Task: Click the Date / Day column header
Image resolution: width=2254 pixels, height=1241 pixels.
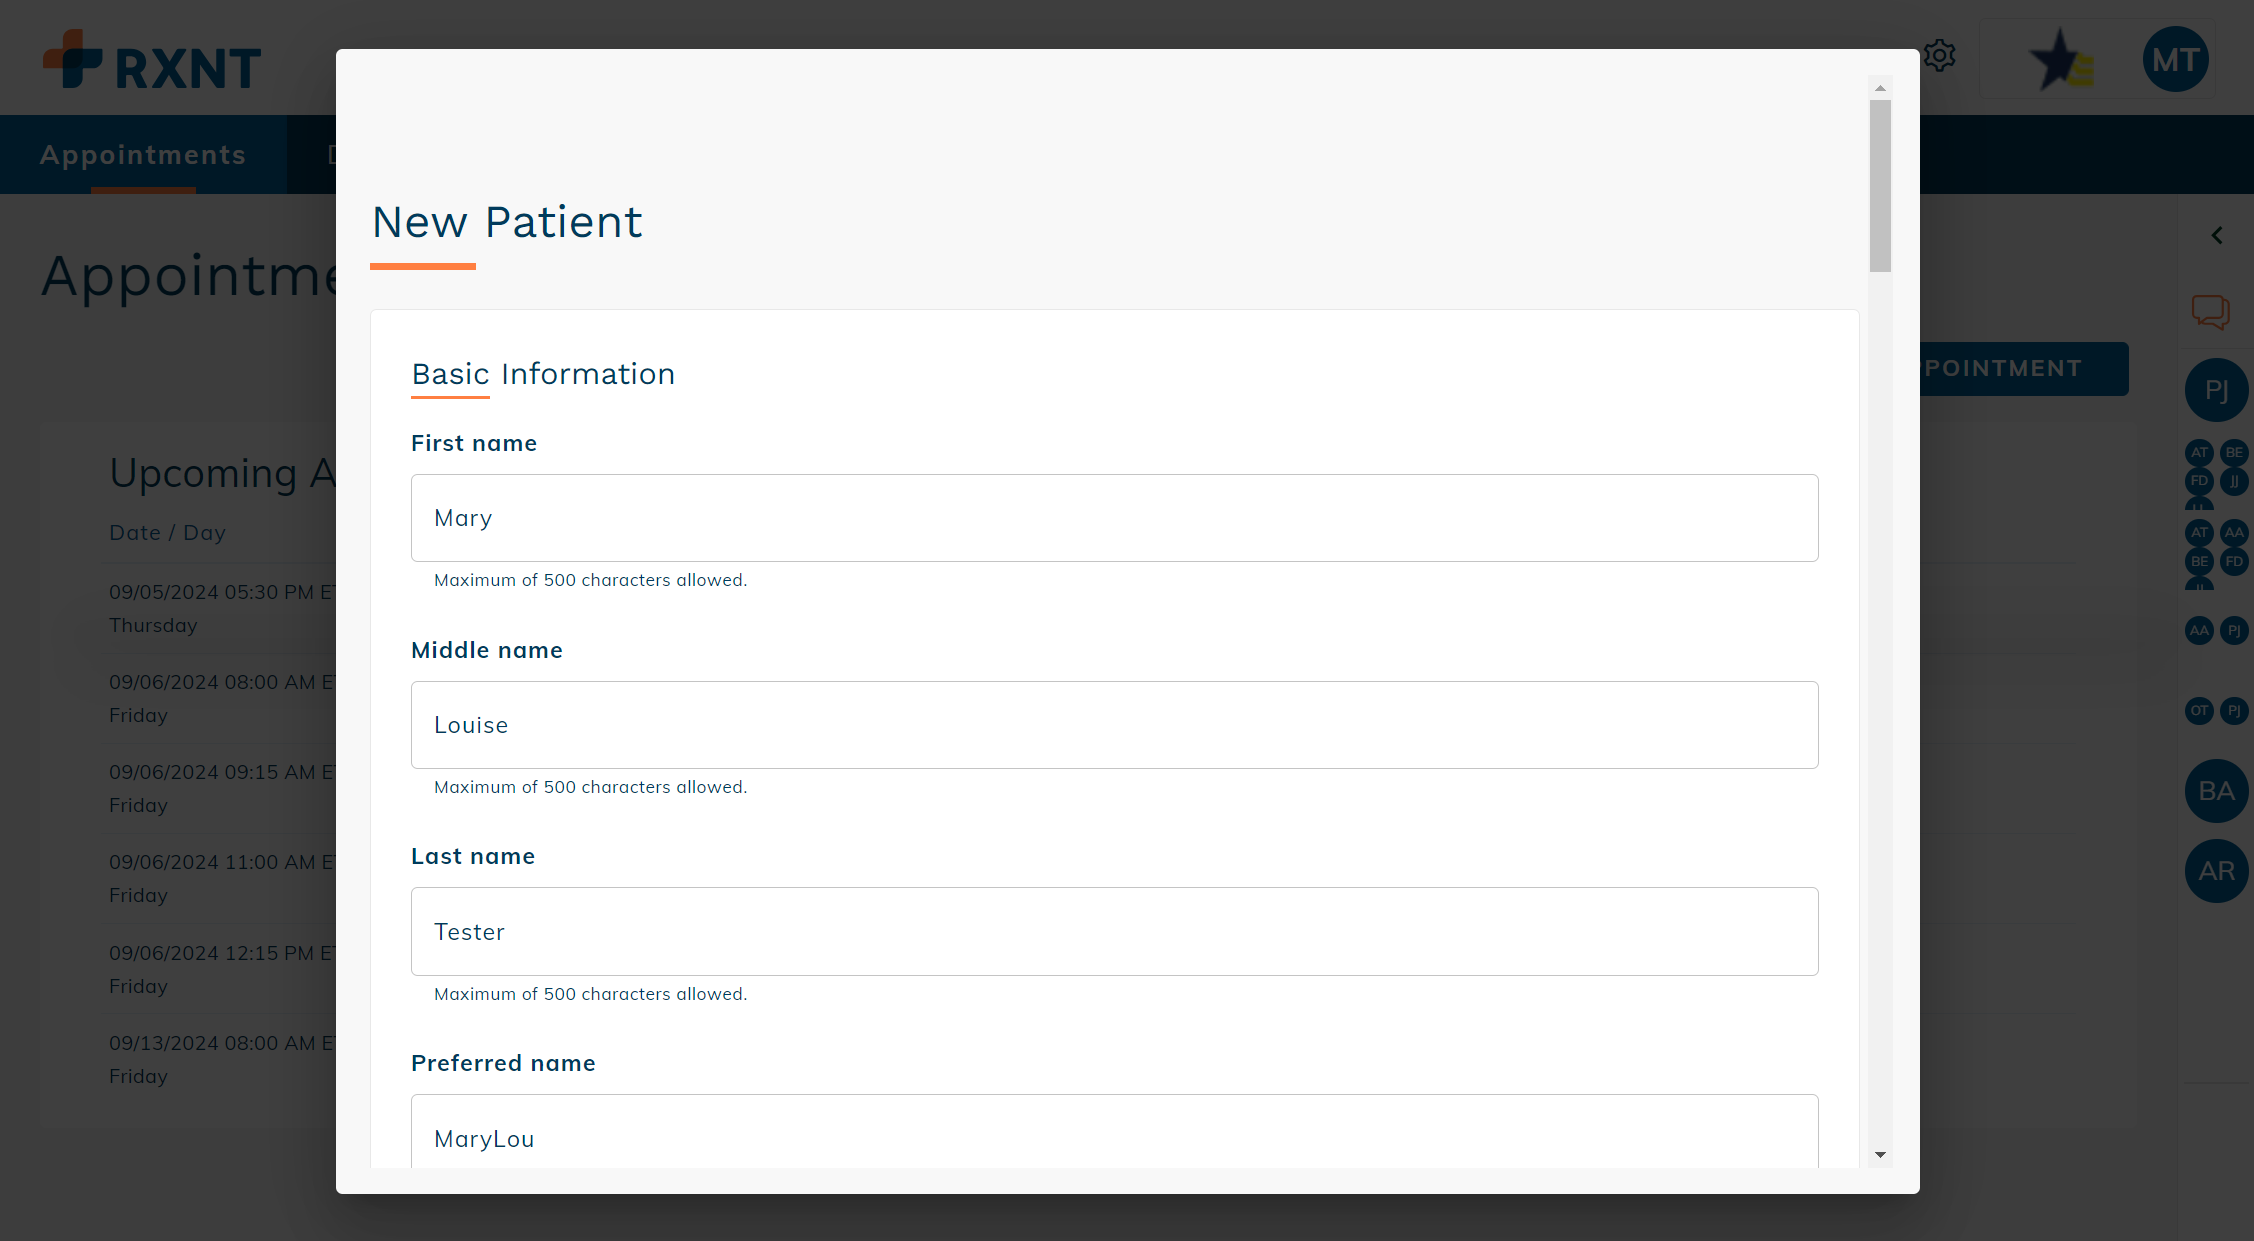Action: point(168,533)
